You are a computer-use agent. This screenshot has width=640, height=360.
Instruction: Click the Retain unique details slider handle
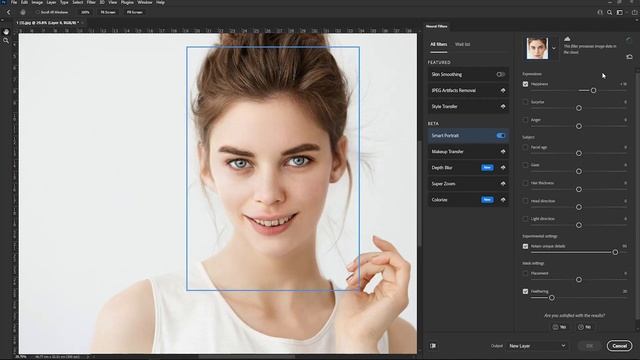point(615,252)
